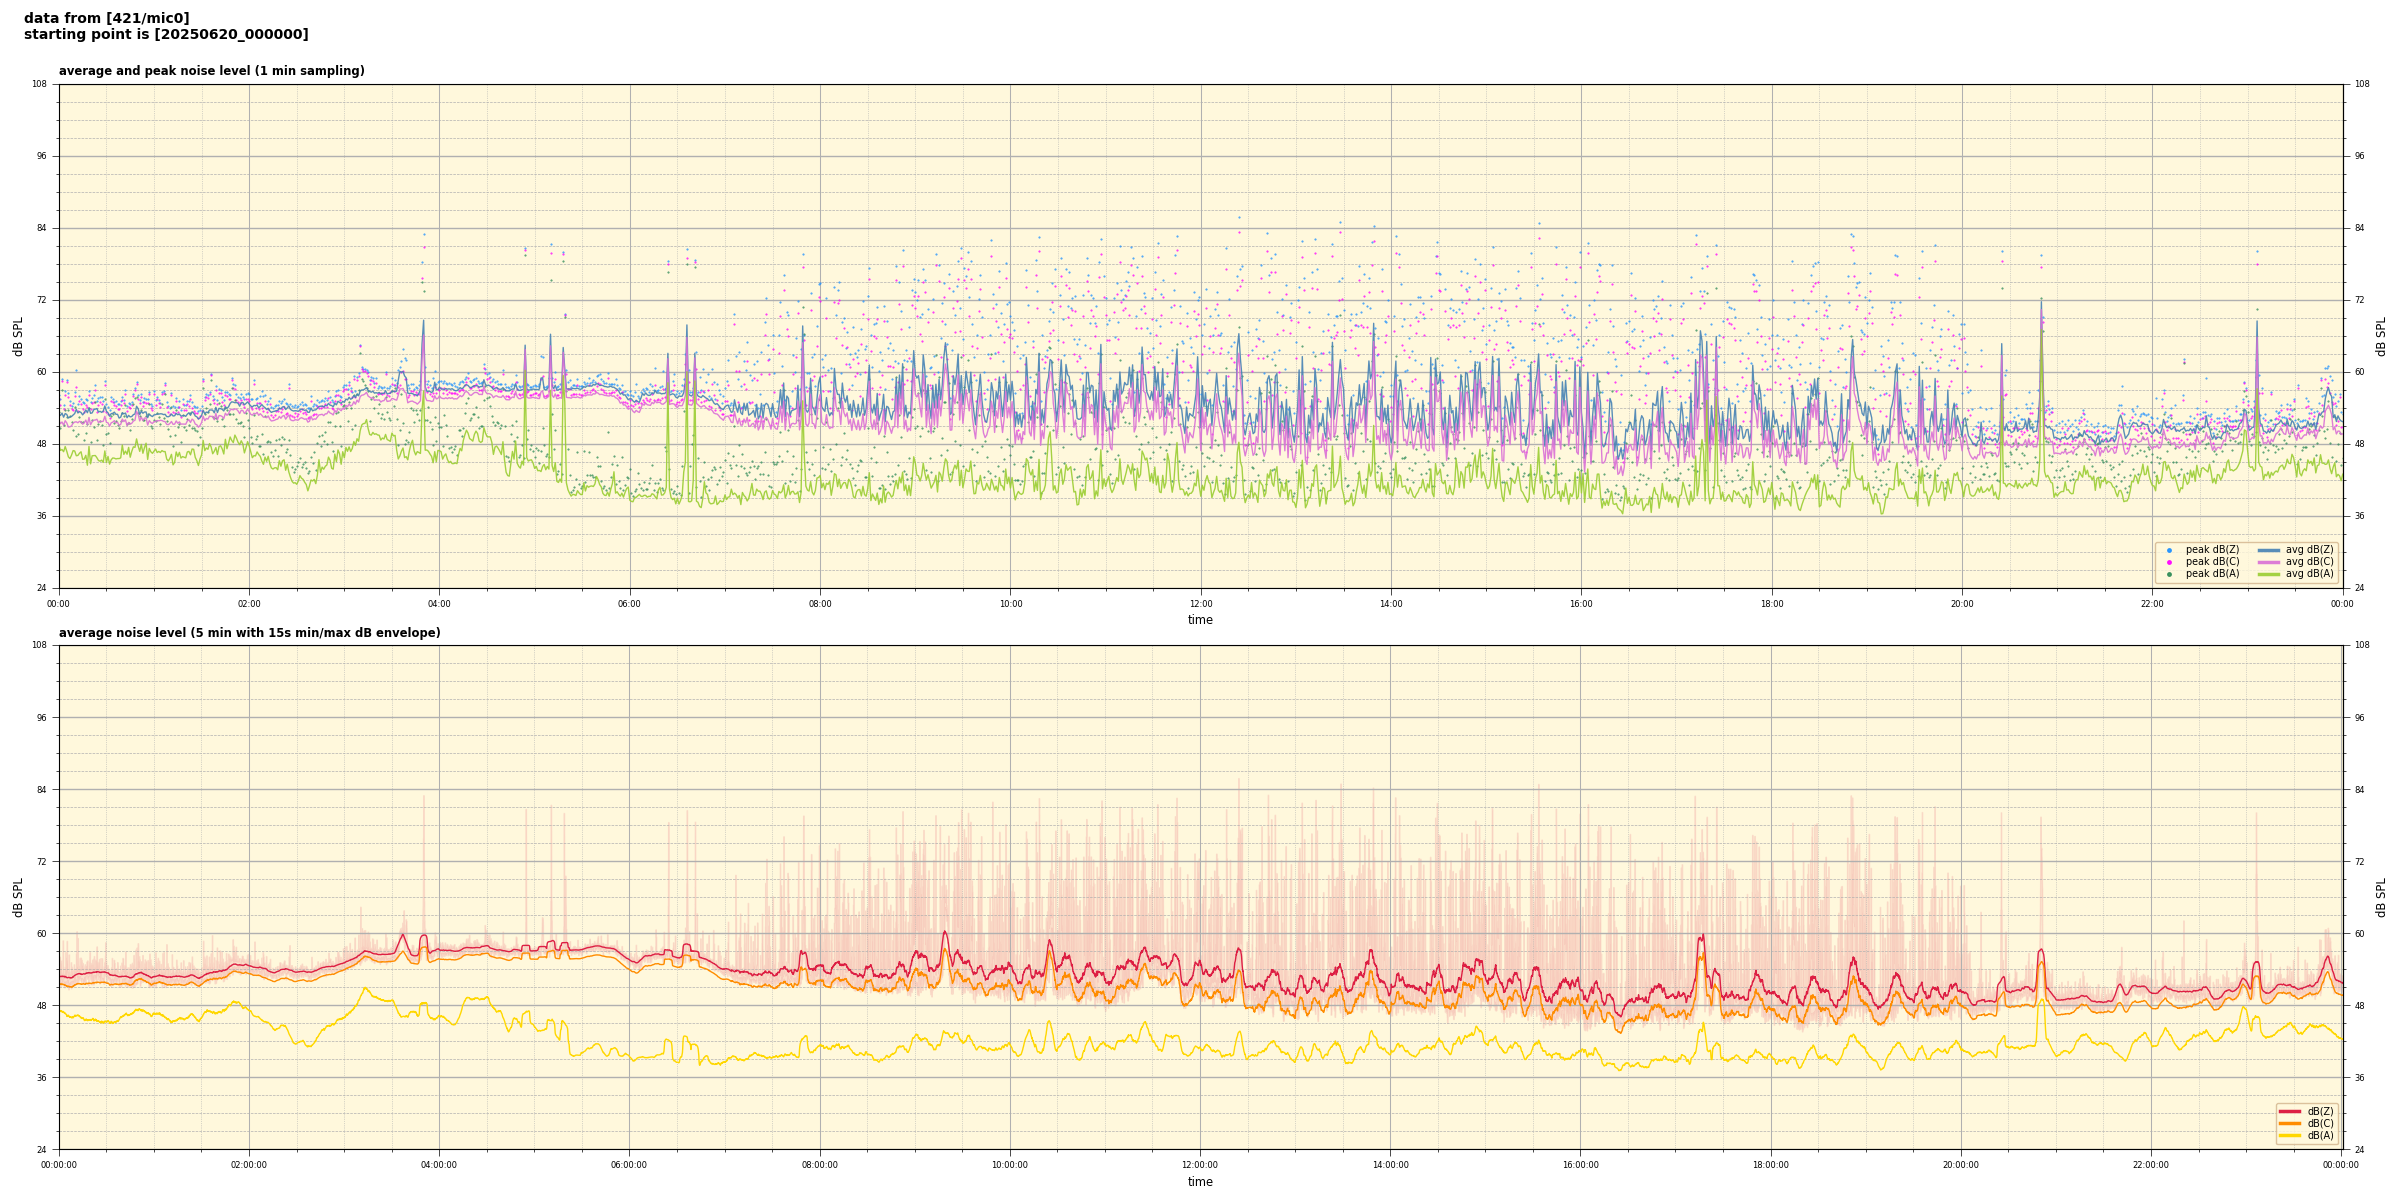
Task: Click the 'average noise level (5 min' chart title
Action: pyautogui.click(x=249, y=633)
